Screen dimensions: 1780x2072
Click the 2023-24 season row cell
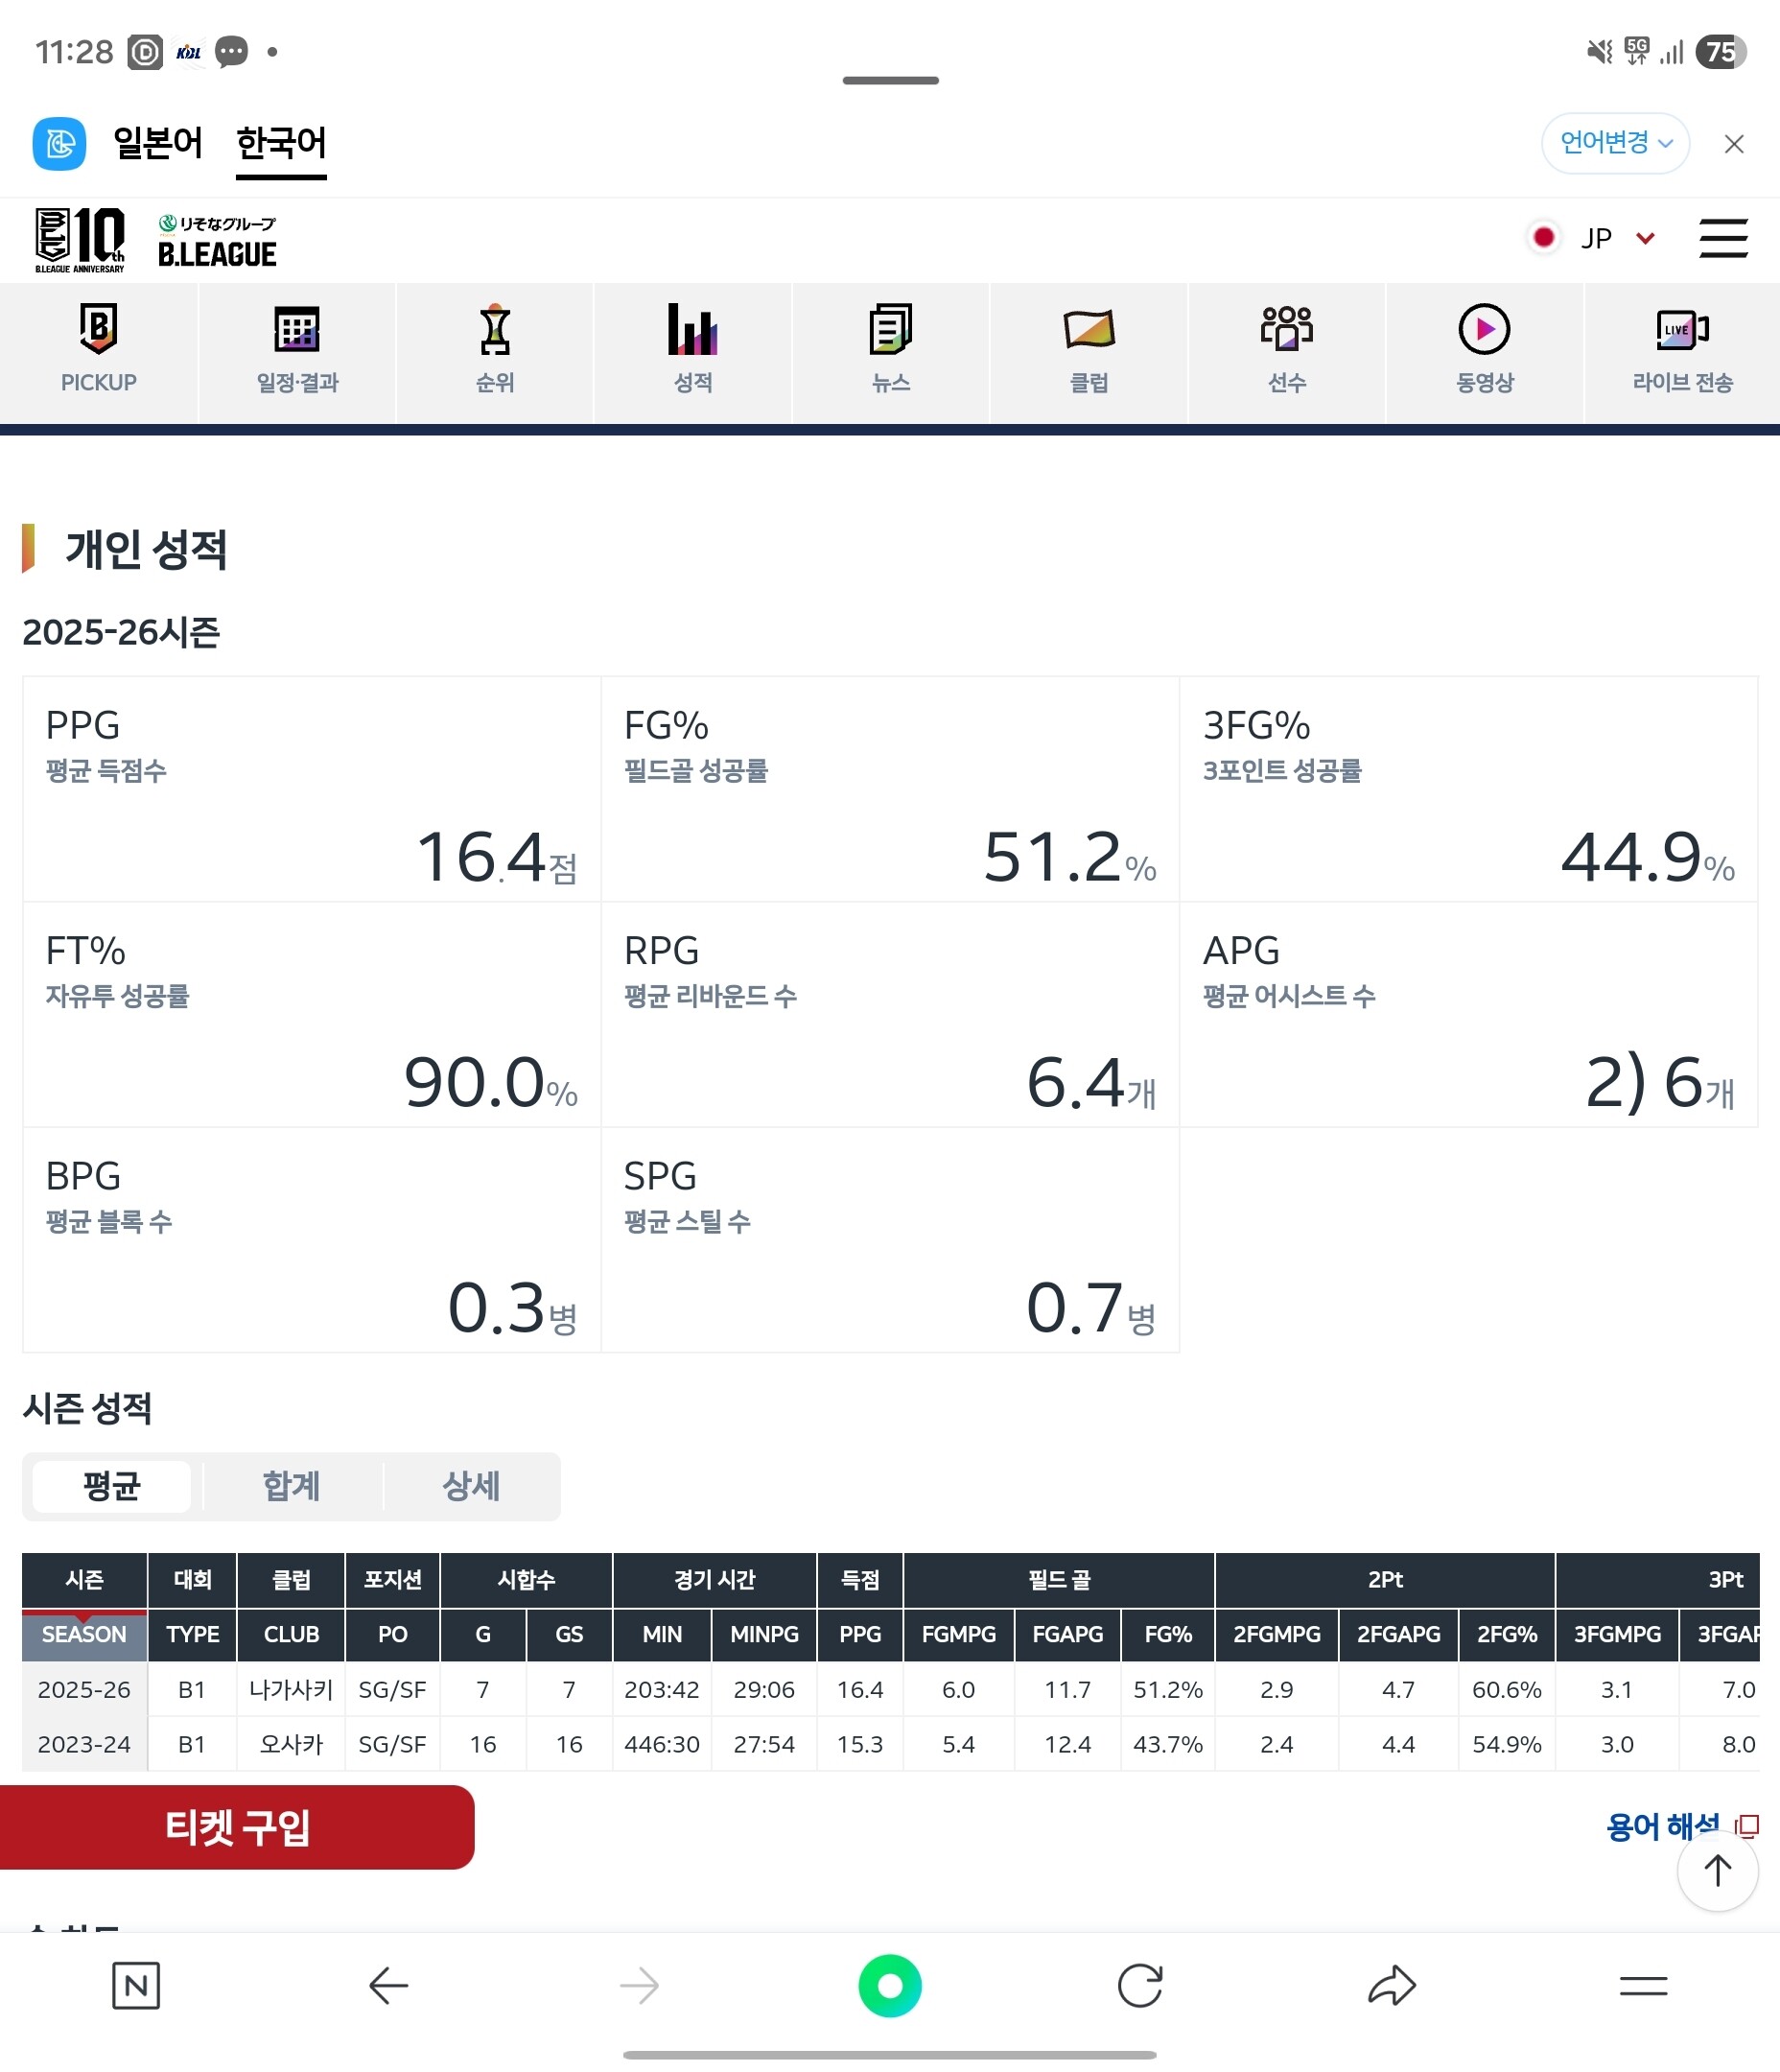pos(84,1744)
